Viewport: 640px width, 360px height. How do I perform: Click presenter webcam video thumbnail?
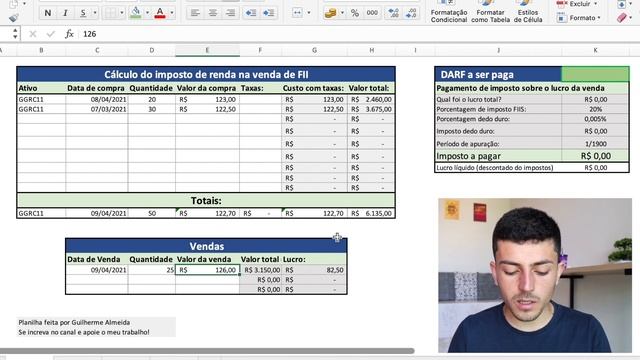coord(535,275)
